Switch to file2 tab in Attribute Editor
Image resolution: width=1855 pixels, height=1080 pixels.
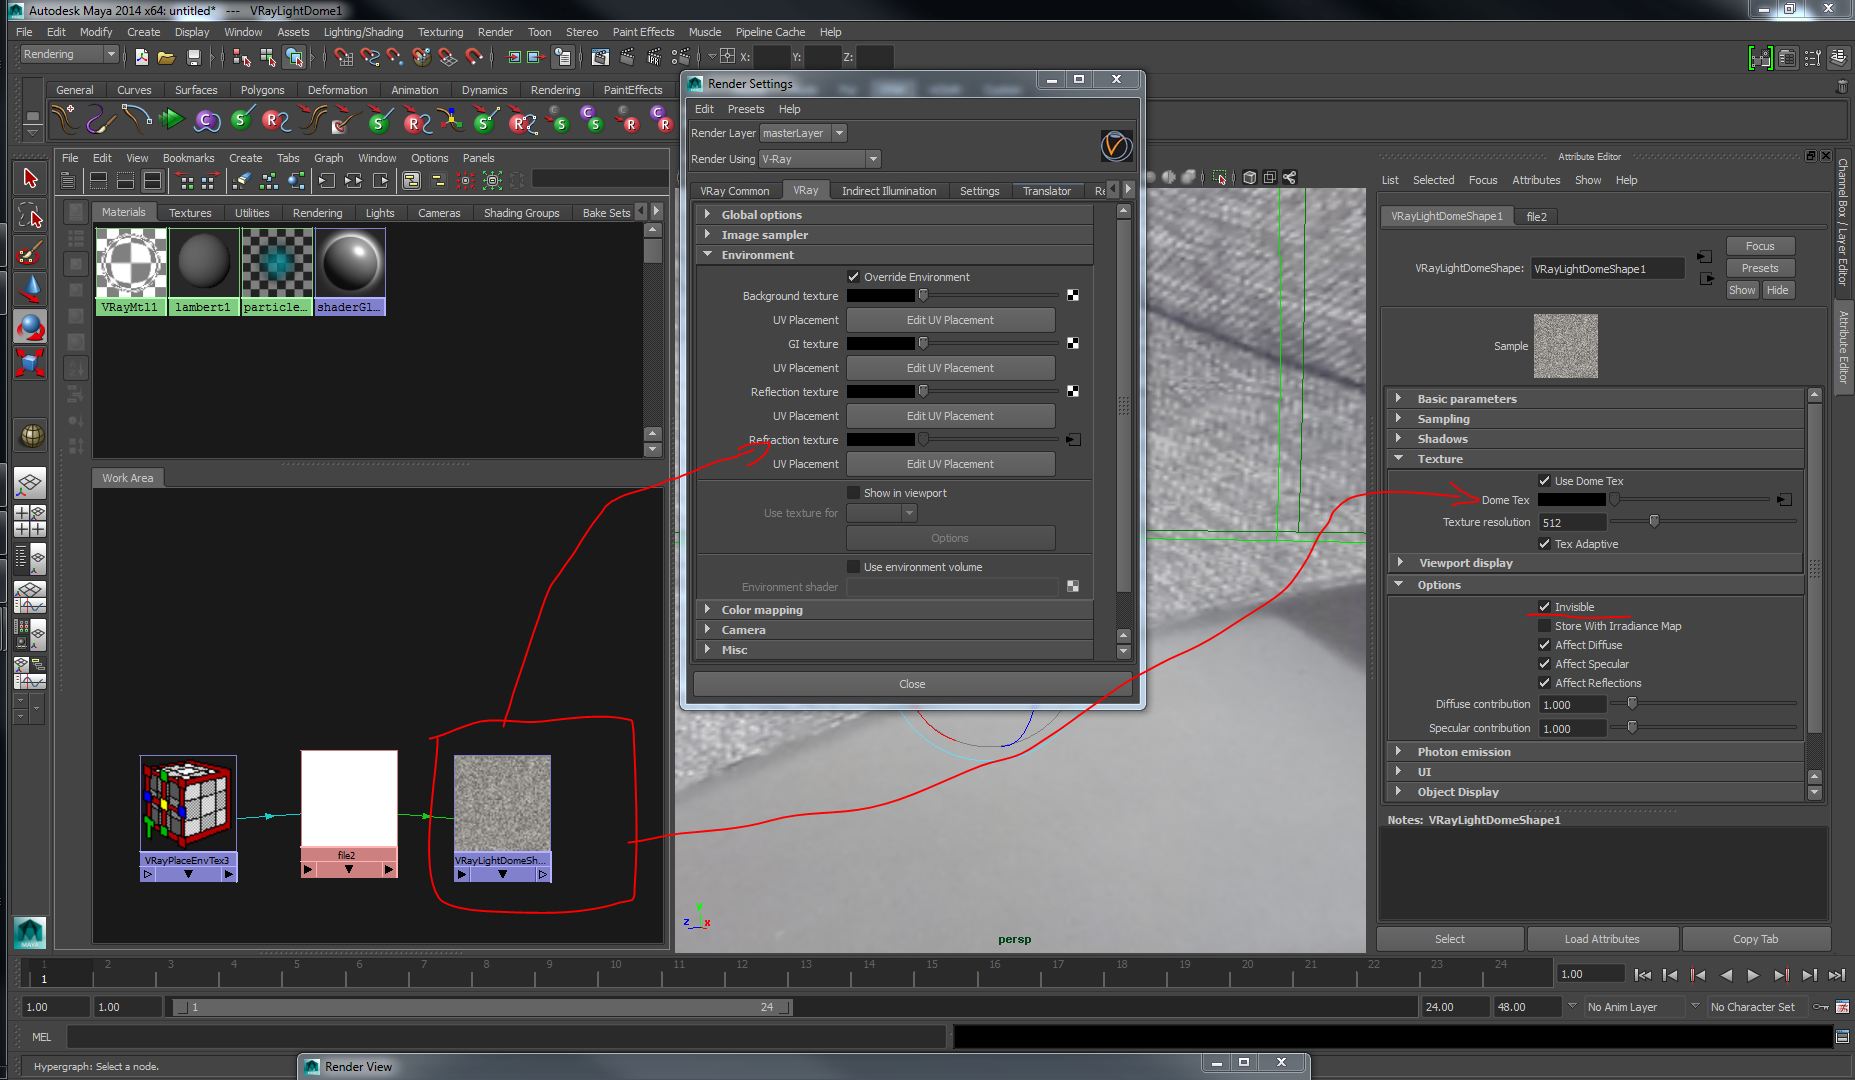coord(1537,216)
